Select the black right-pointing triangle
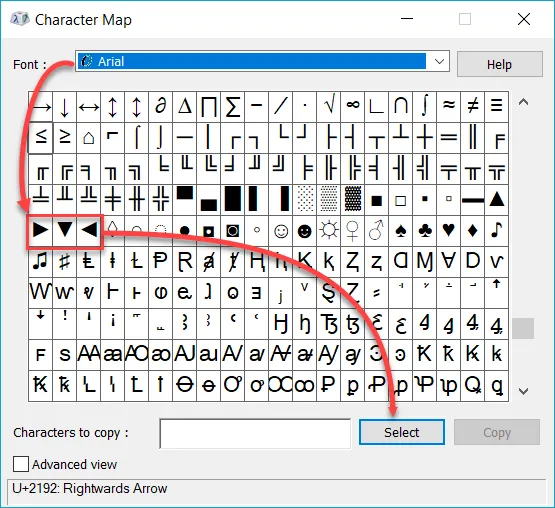This screenshot has height=508, width=555. click(40, 231)
